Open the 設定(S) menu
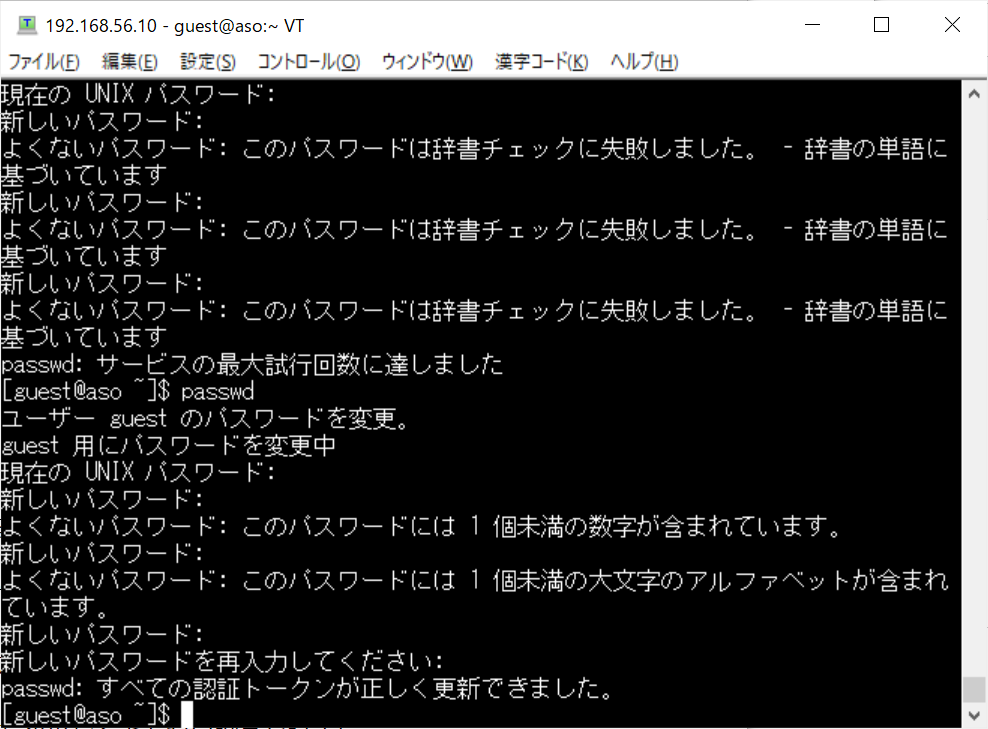Screen dimensions: 988x729 pyautogui.click(x=208, y=62)
